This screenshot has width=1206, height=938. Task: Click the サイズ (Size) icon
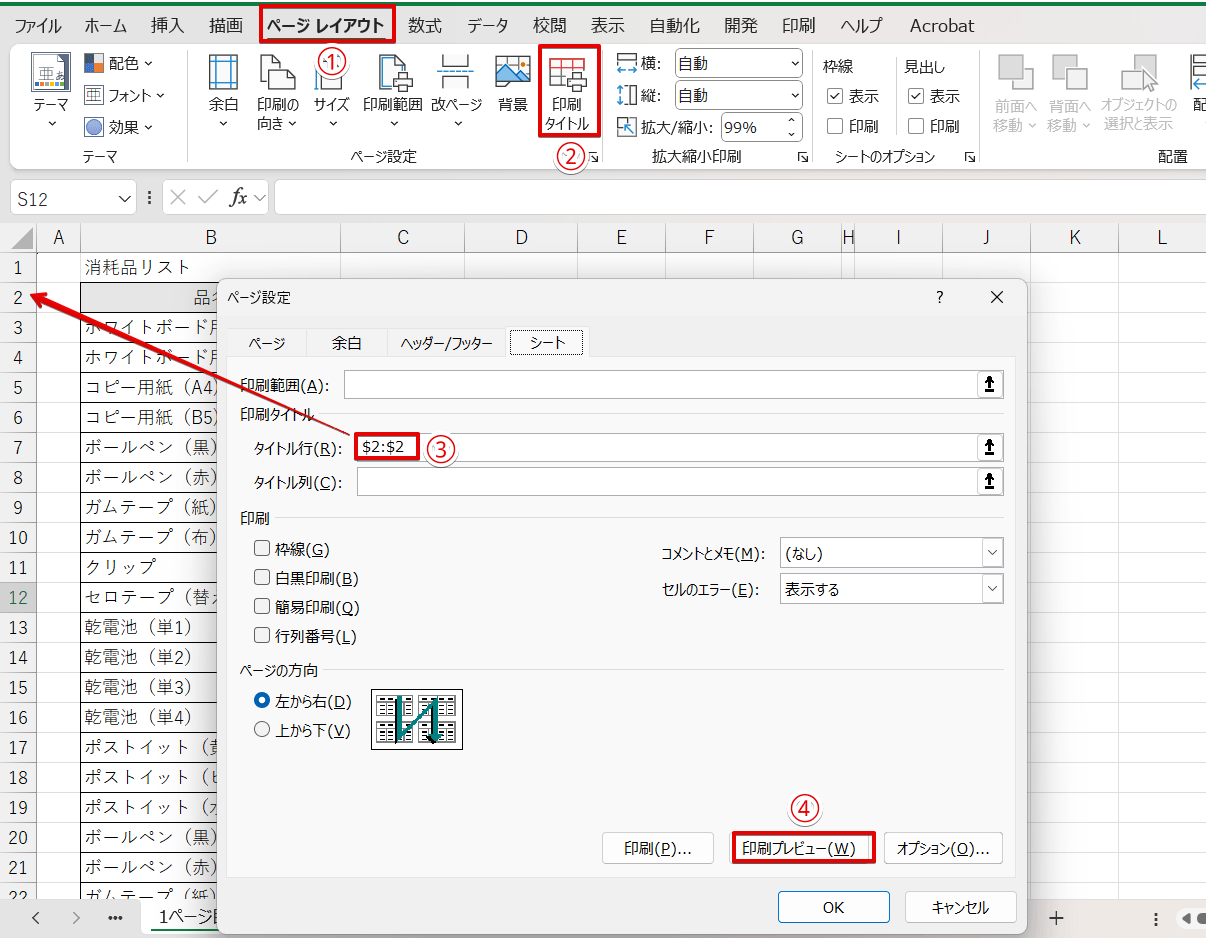[x=331, y=91]
